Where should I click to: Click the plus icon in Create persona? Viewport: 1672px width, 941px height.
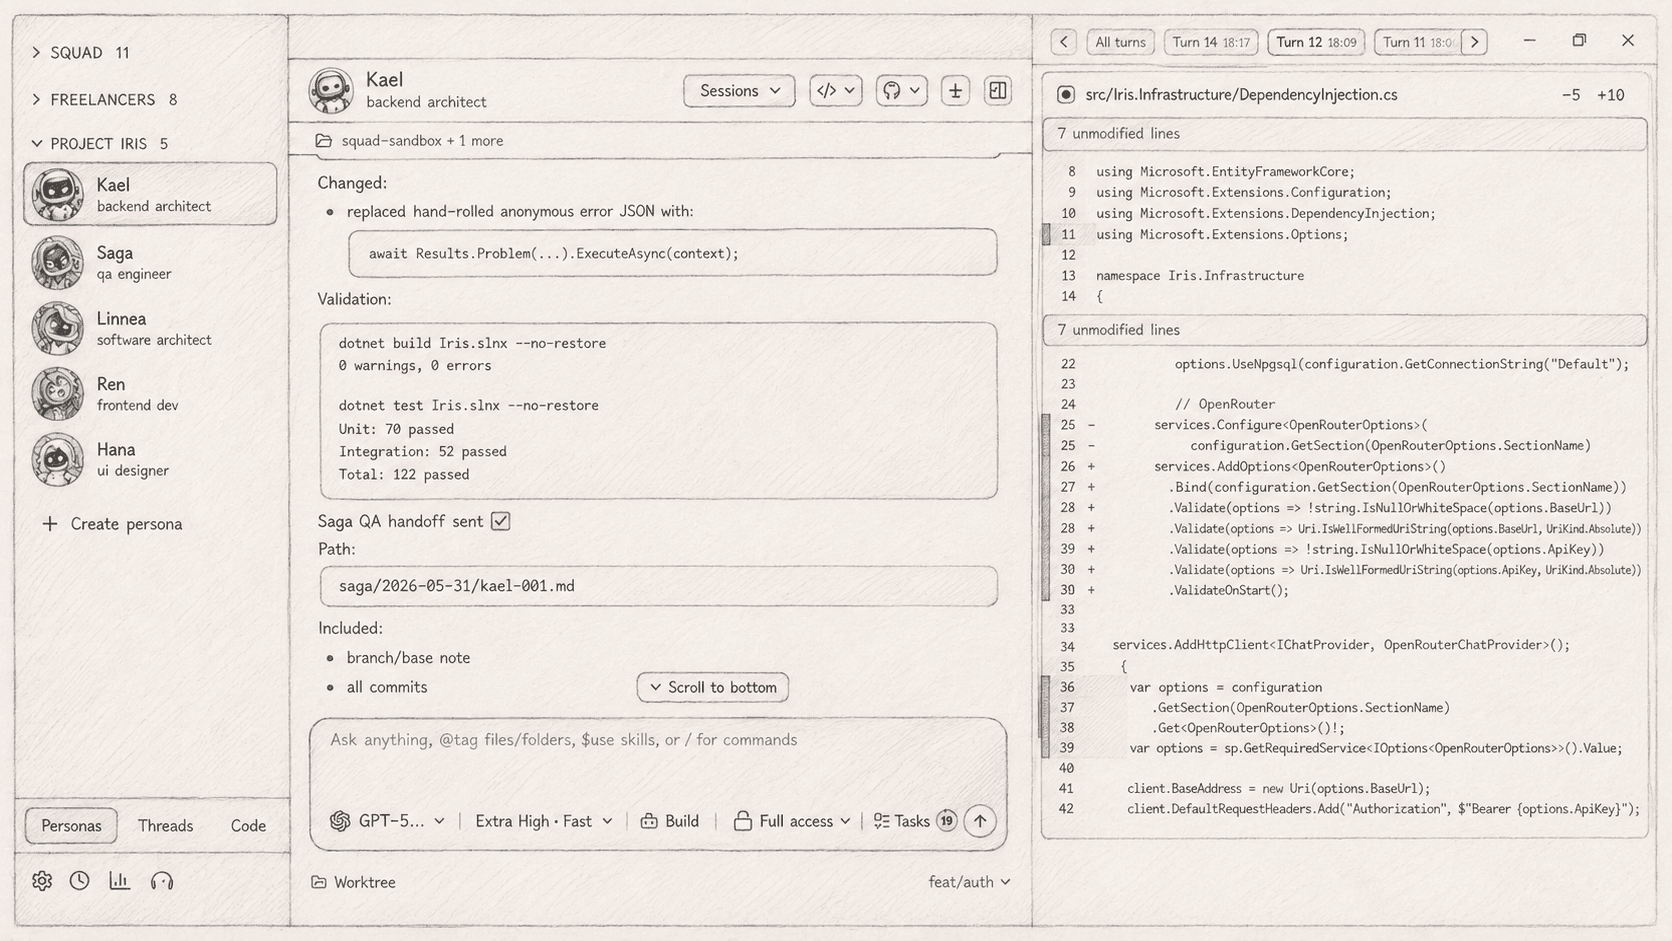pyautogui.click(x=50, y=524)
